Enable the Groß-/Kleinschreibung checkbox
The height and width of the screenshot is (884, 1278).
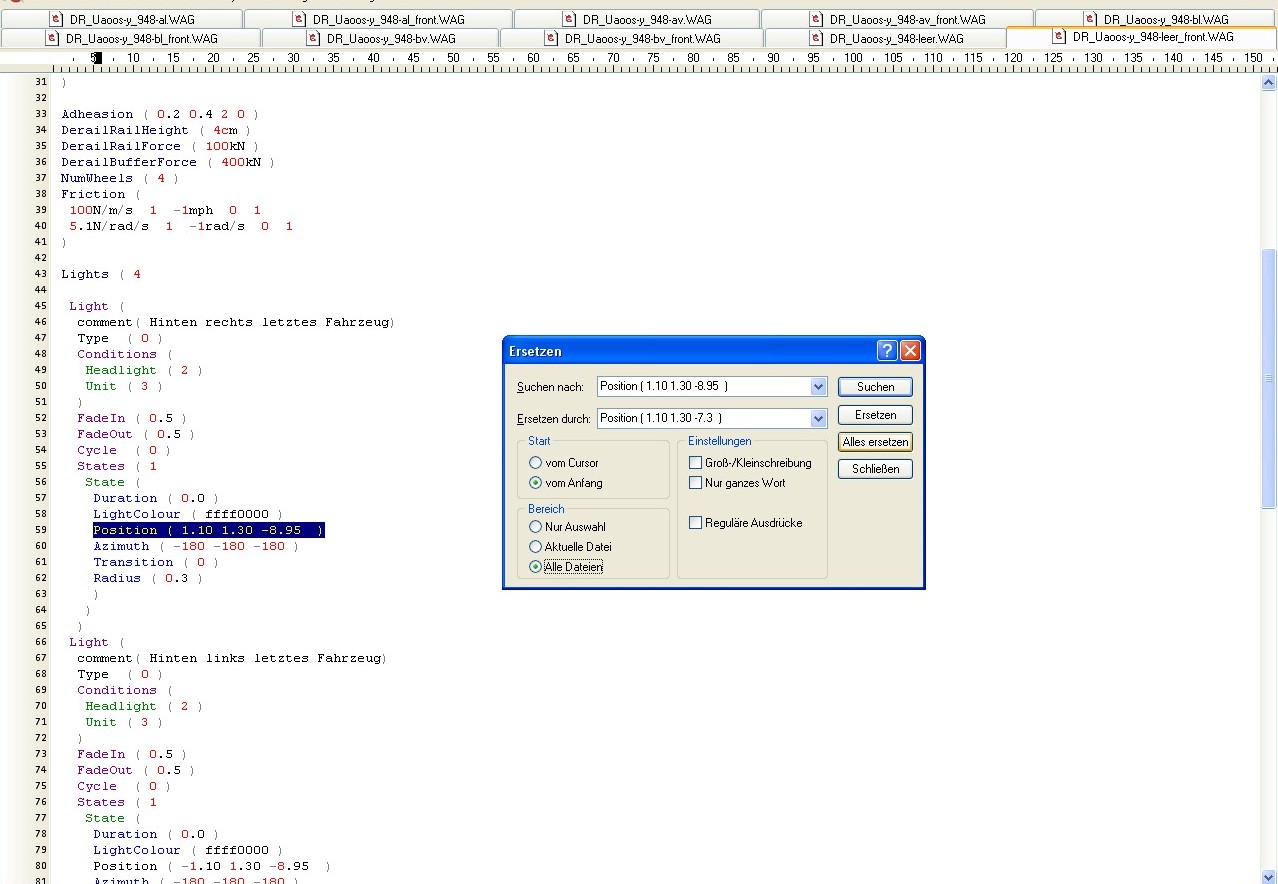coord(695,463)
